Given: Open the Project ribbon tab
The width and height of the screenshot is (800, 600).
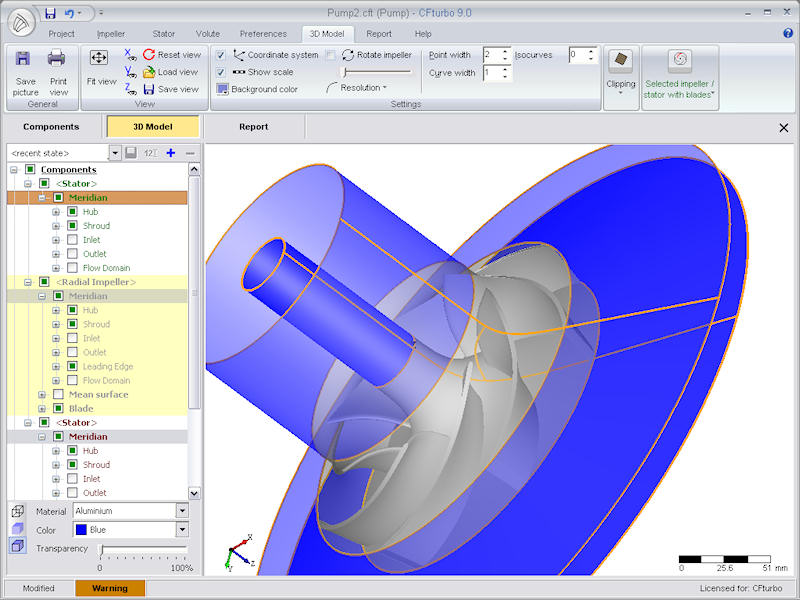Looking at the screenshot, I should coord(61,34).
